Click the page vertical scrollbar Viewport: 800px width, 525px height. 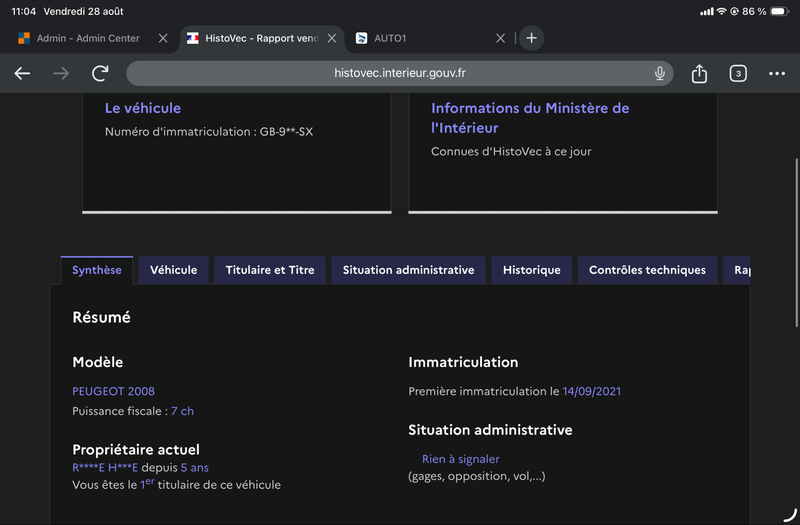click(x=796, y=242)
